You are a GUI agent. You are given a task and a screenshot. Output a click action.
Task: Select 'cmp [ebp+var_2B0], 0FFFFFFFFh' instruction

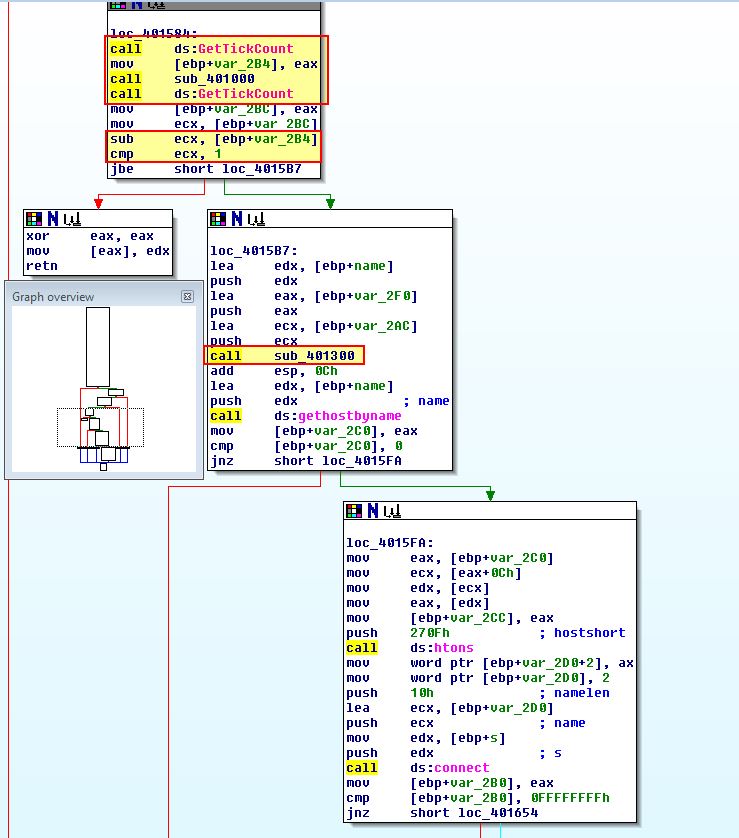(x=478, y=797)
